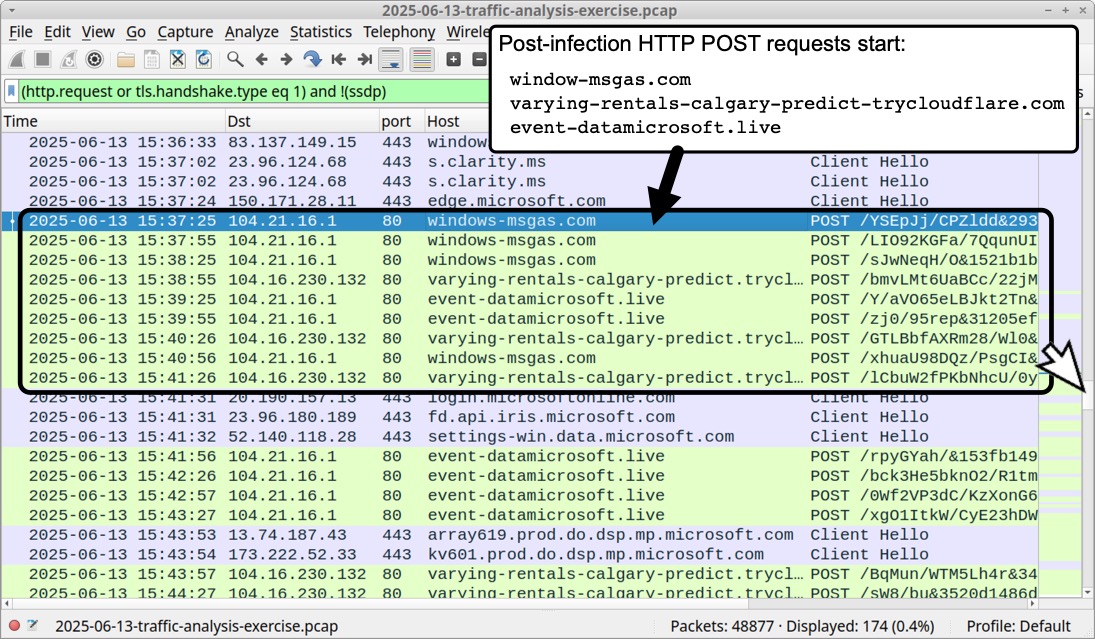Select the 15:41:56 POST /rpyGYah row
This screenshot has height=639, width=1095.
pyautogui.click(x=520, y=456)
